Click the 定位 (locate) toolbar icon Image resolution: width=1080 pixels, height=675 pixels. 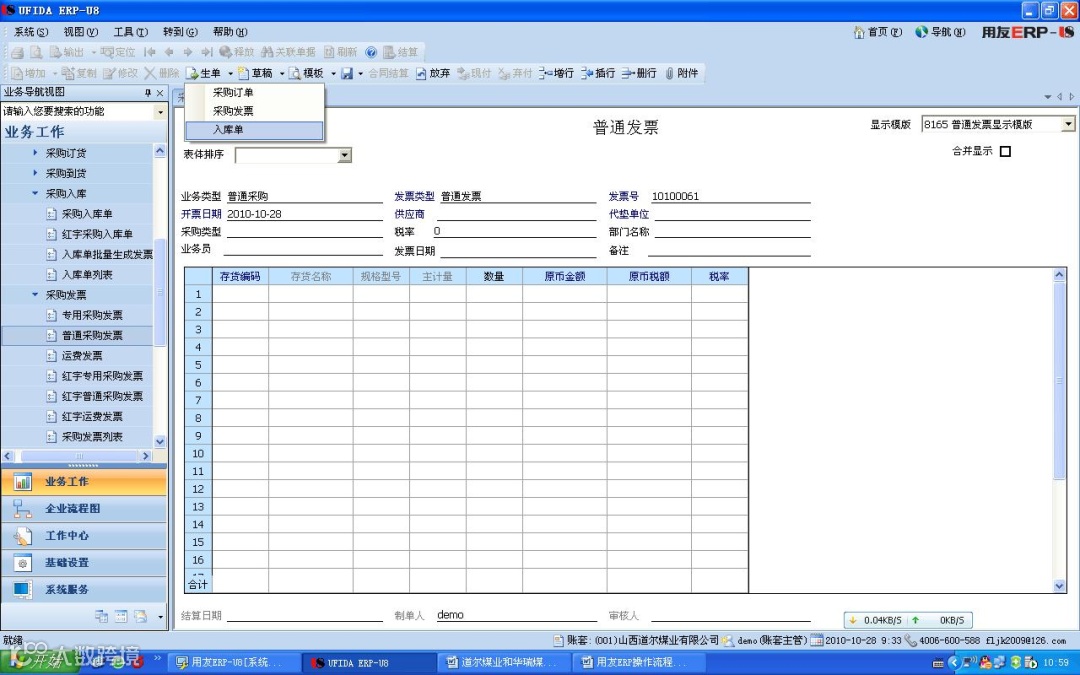[x=107, y=52]
